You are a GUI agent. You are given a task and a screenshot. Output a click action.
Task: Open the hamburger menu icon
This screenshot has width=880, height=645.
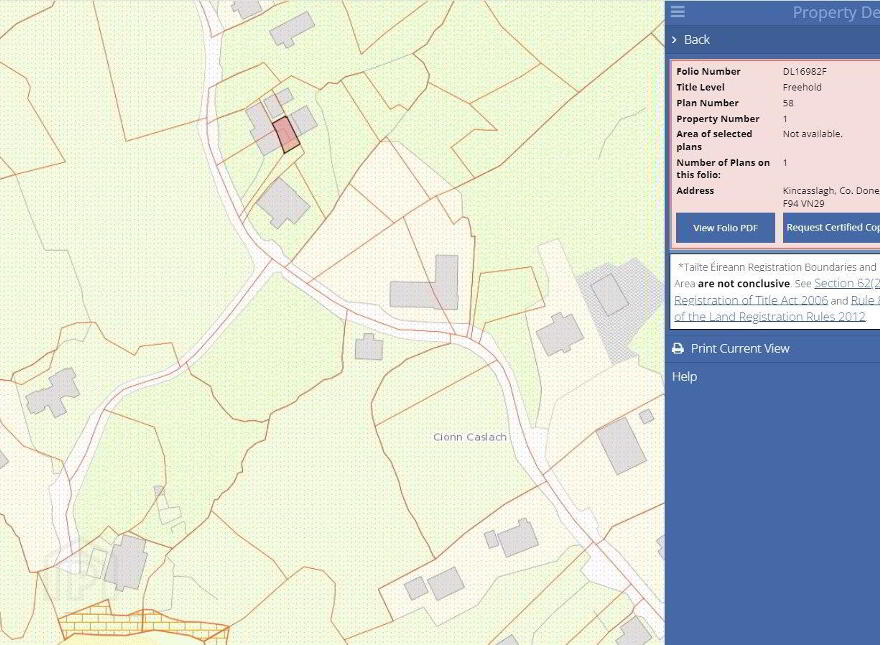677,12
